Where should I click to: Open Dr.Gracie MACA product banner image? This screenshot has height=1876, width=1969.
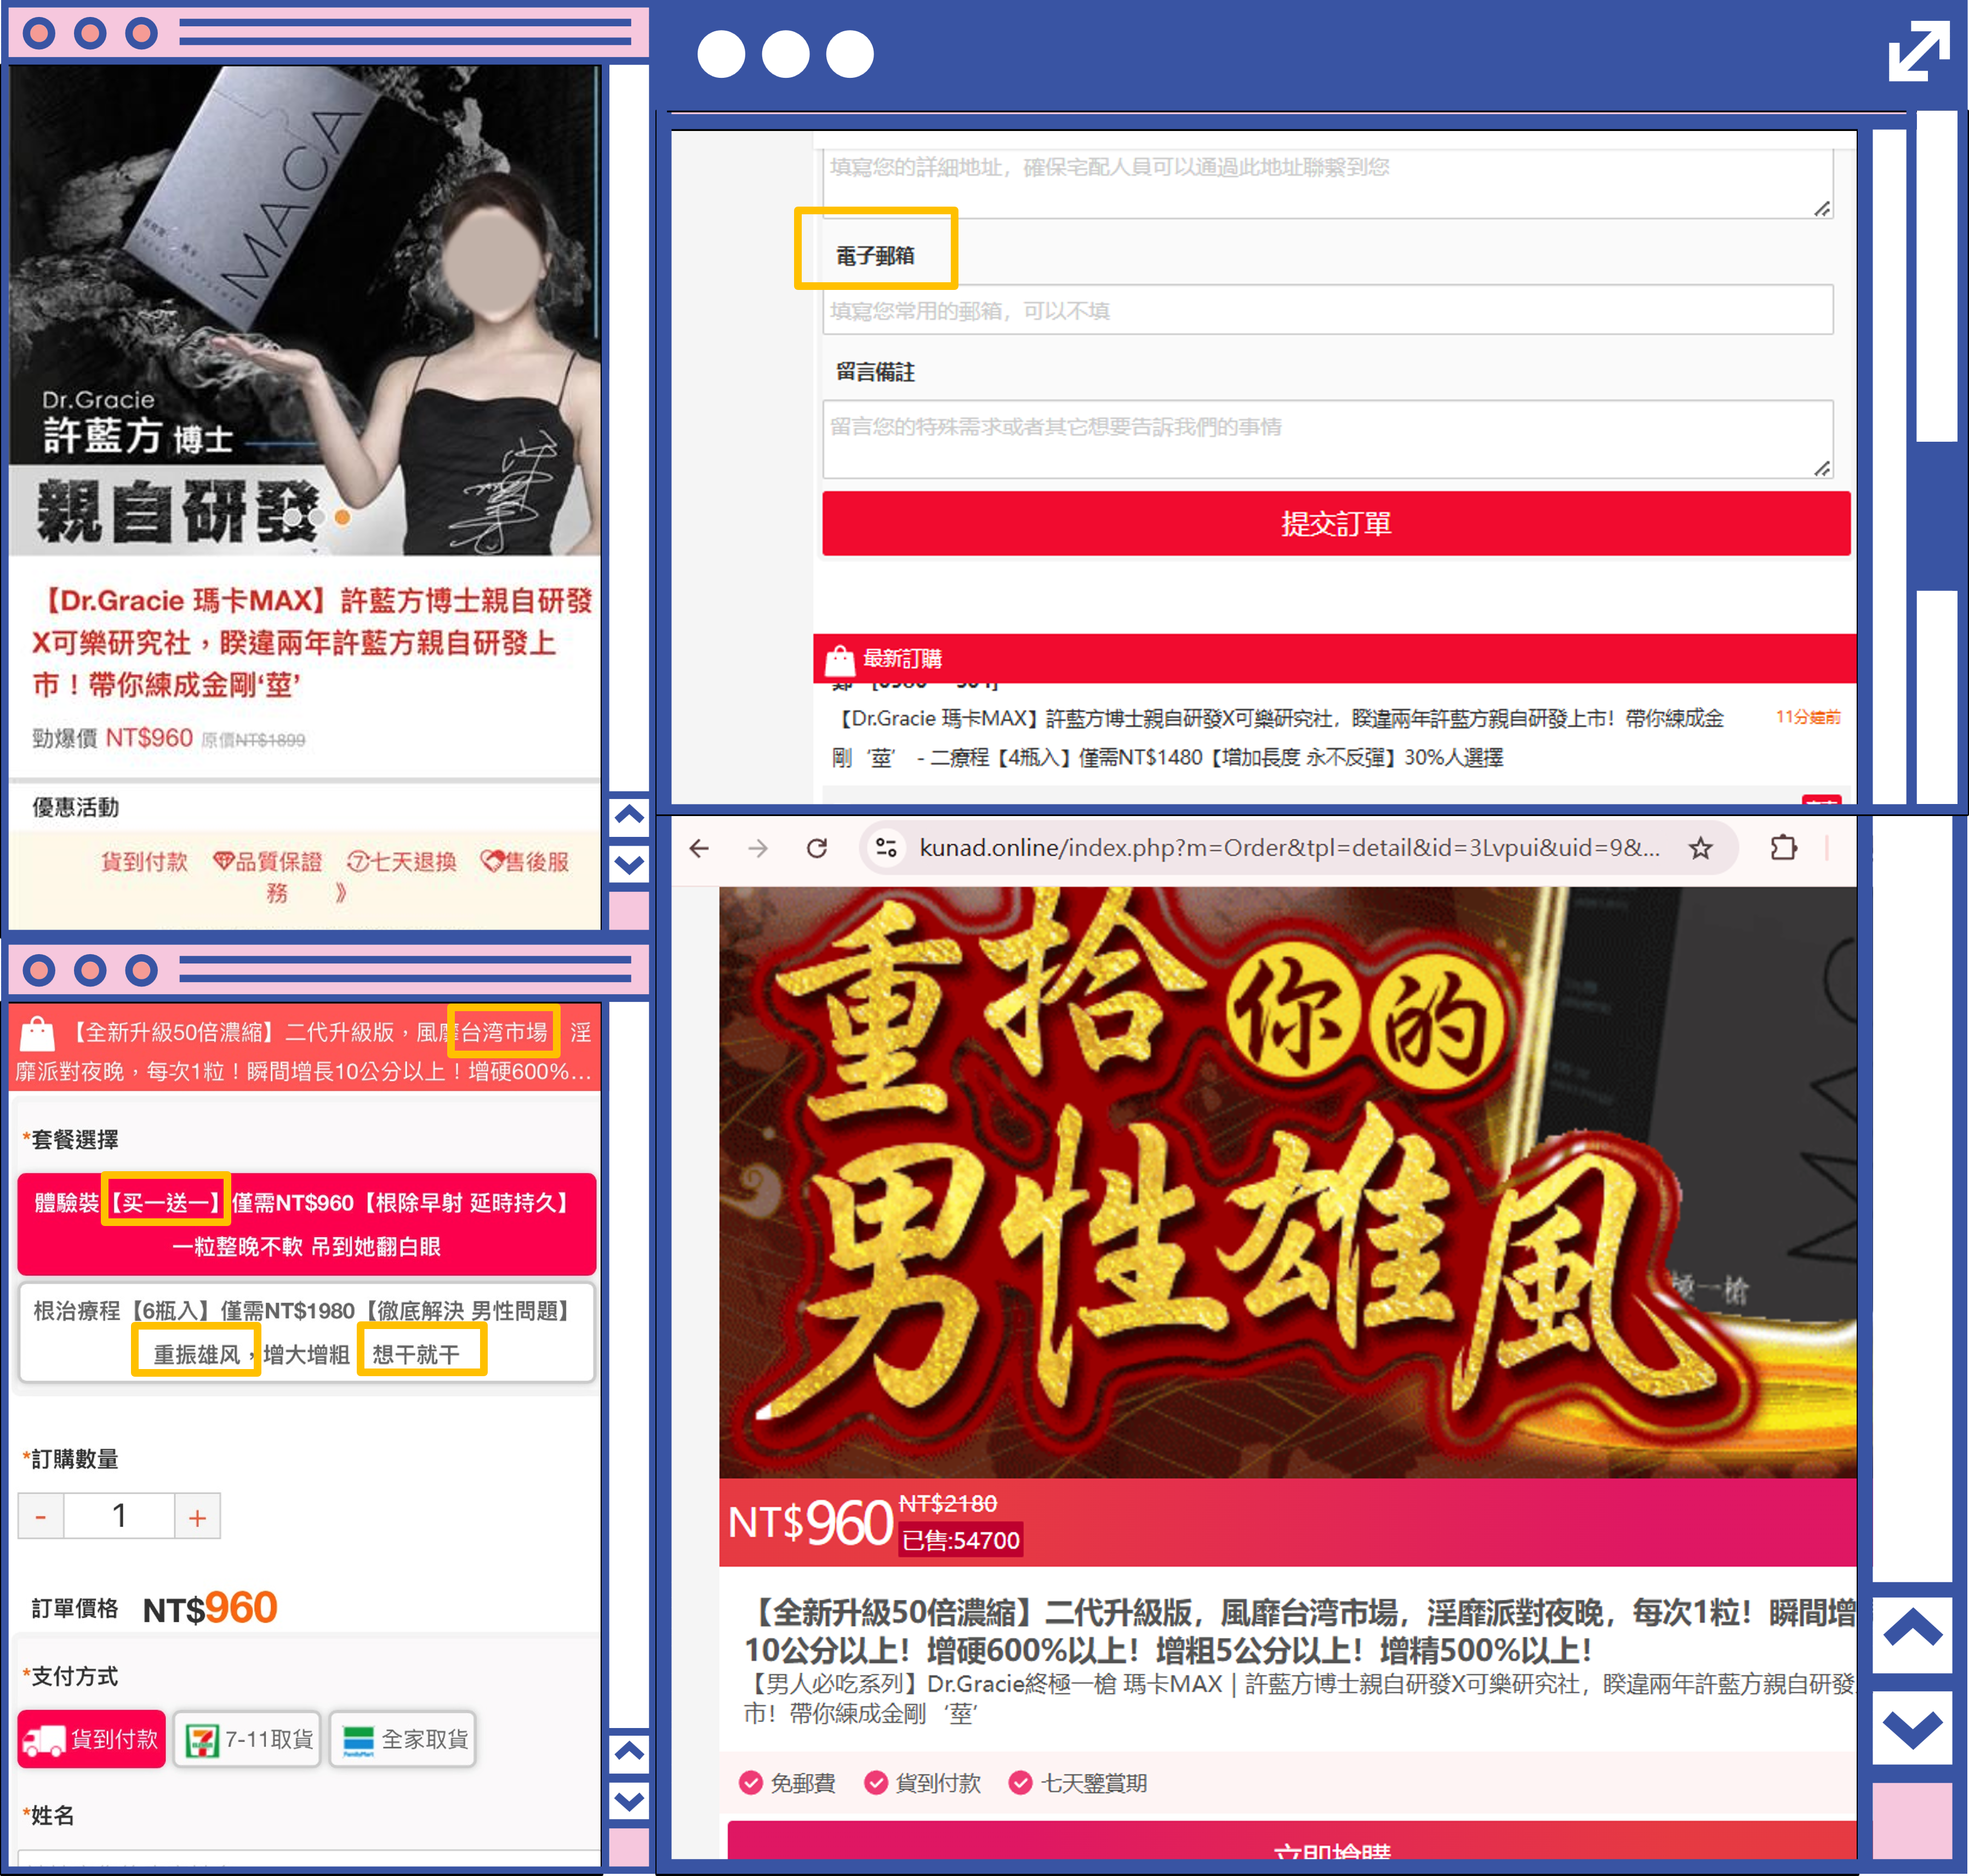click(x=304, y=311)
